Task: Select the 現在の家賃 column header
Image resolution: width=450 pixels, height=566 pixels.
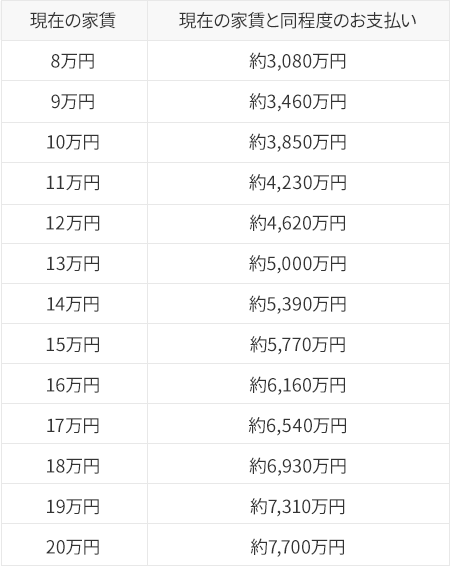Action: coord(73,21)
